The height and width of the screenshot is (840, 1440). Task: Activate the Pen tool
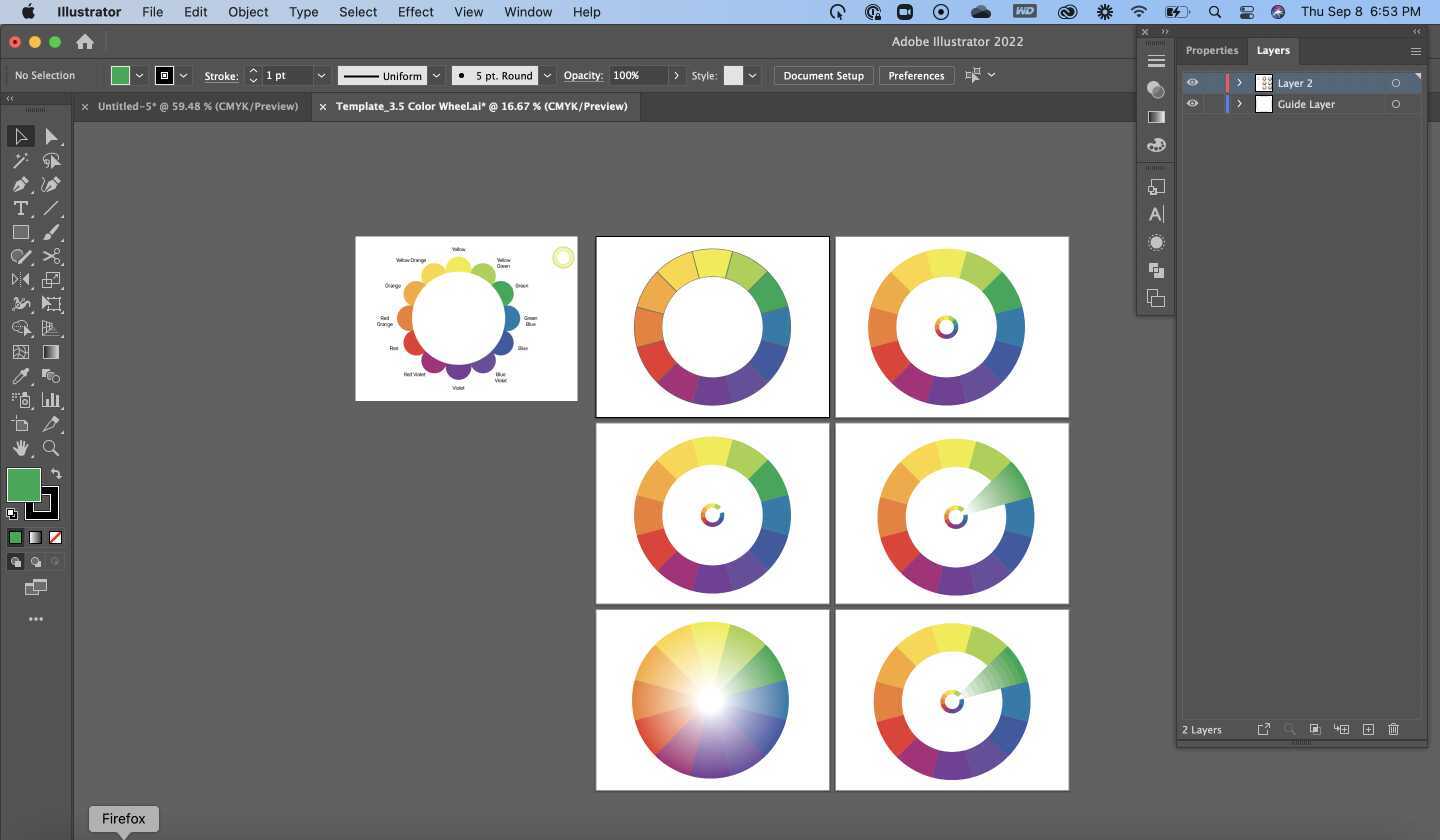pos(21,185)
